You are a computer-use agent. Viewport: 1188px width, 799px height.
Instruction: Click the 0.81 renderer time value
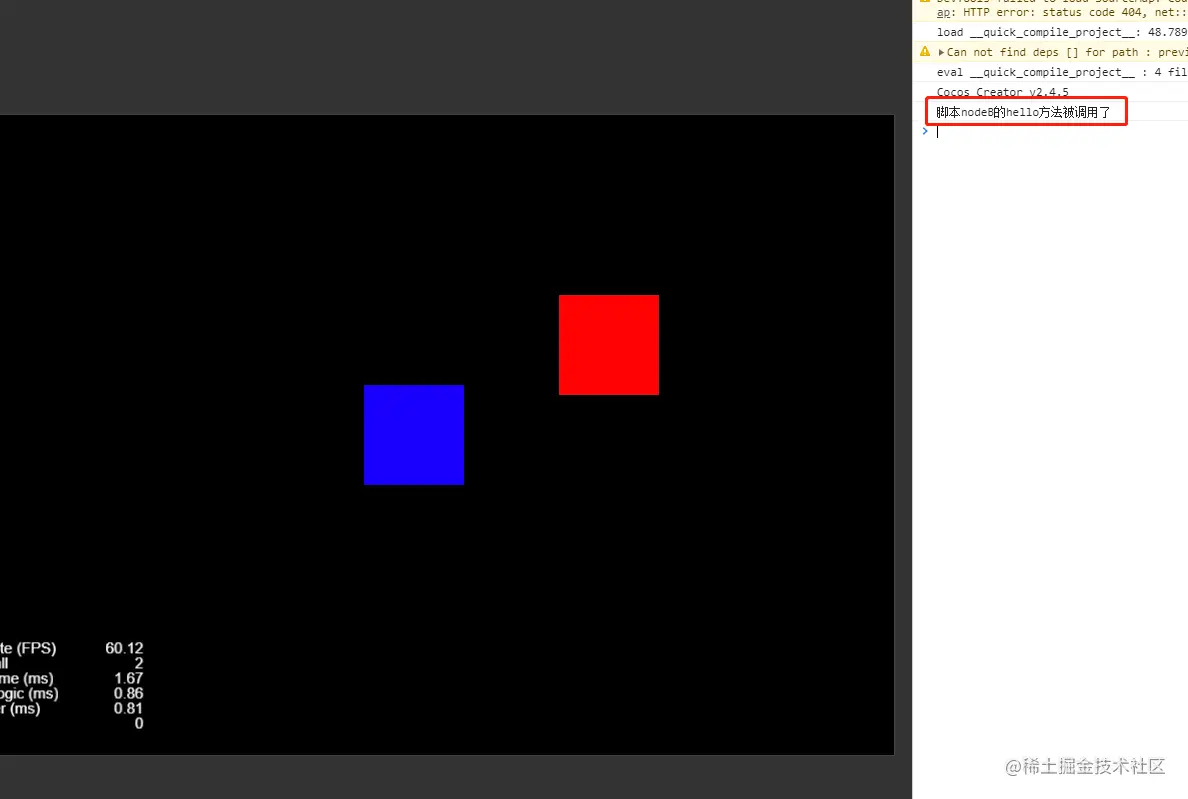coord(129,708)
